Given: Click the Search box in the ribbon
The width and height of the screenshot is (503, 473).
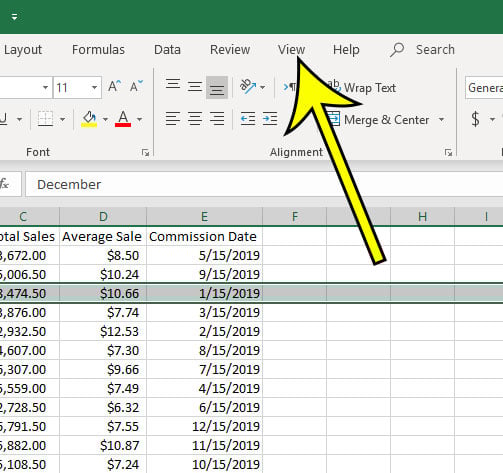Looking at the screenshot, I should [422, 50].
